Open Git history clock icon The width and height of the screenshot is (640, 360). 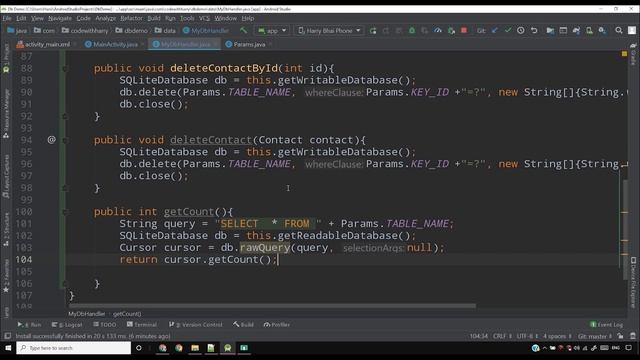point(520,31)
